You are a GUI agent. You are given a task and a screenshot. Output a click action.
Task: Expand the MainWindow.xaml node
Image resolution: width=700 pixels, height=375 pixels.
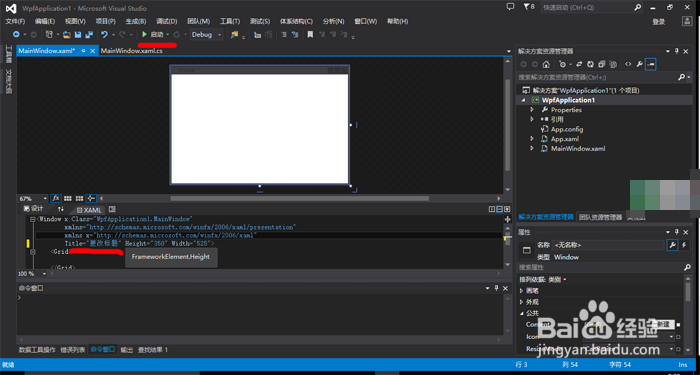click(x=532, y=149)
